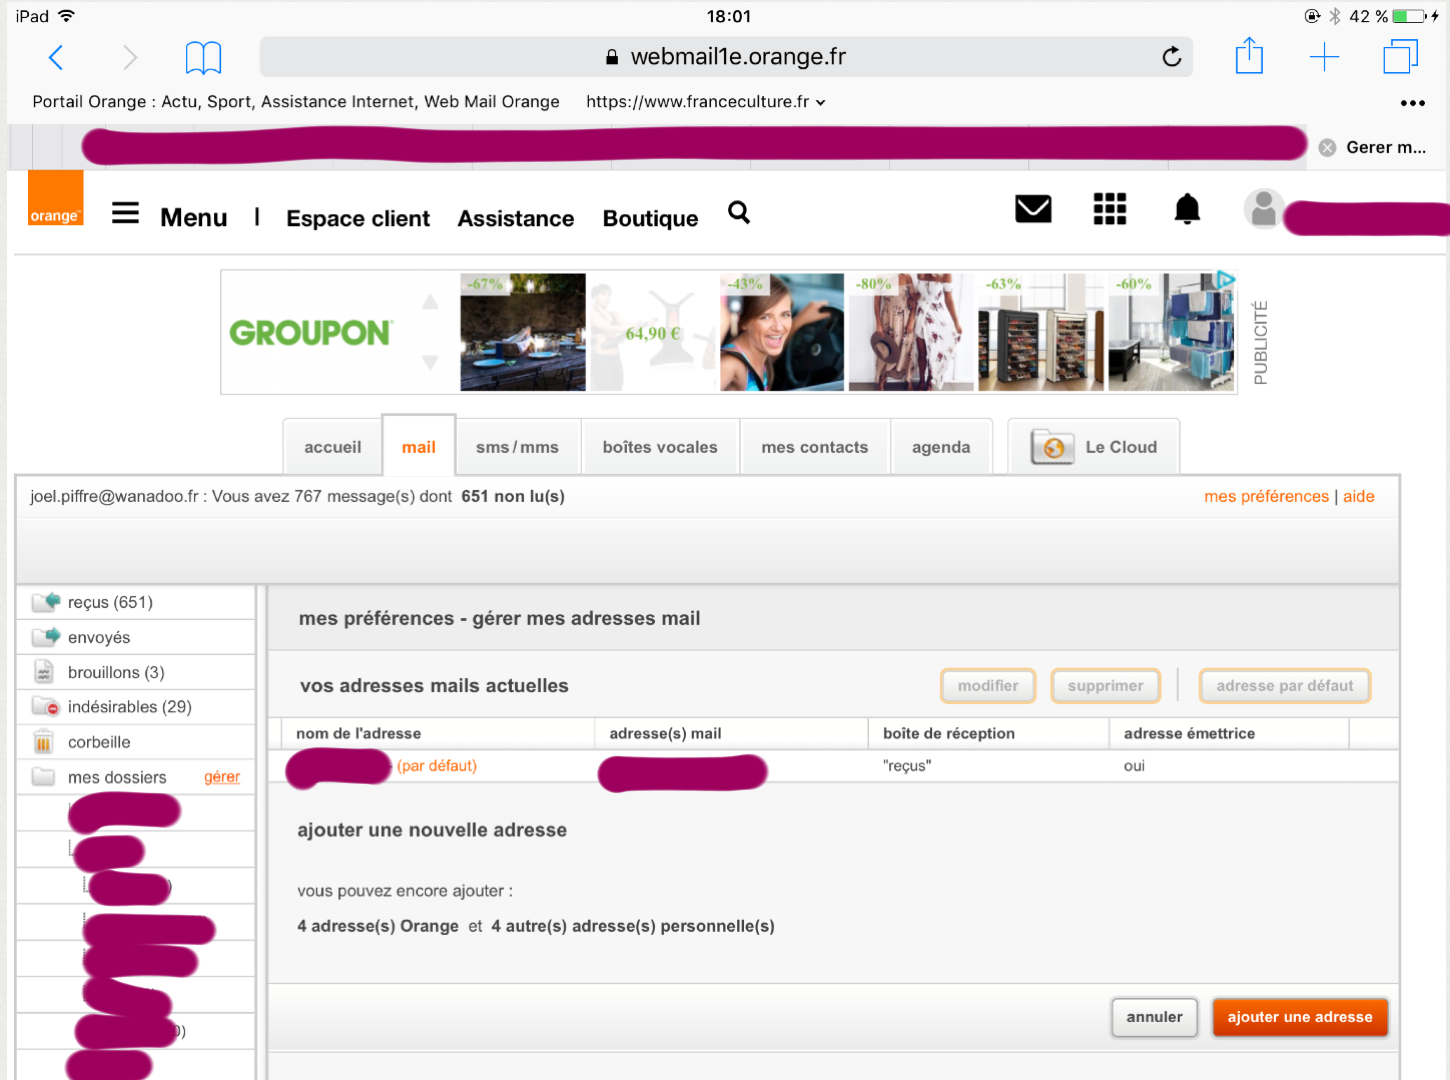1450x1080 pixels.
Task: Tap the Safari forward arrow
Action: coord(130,57)
